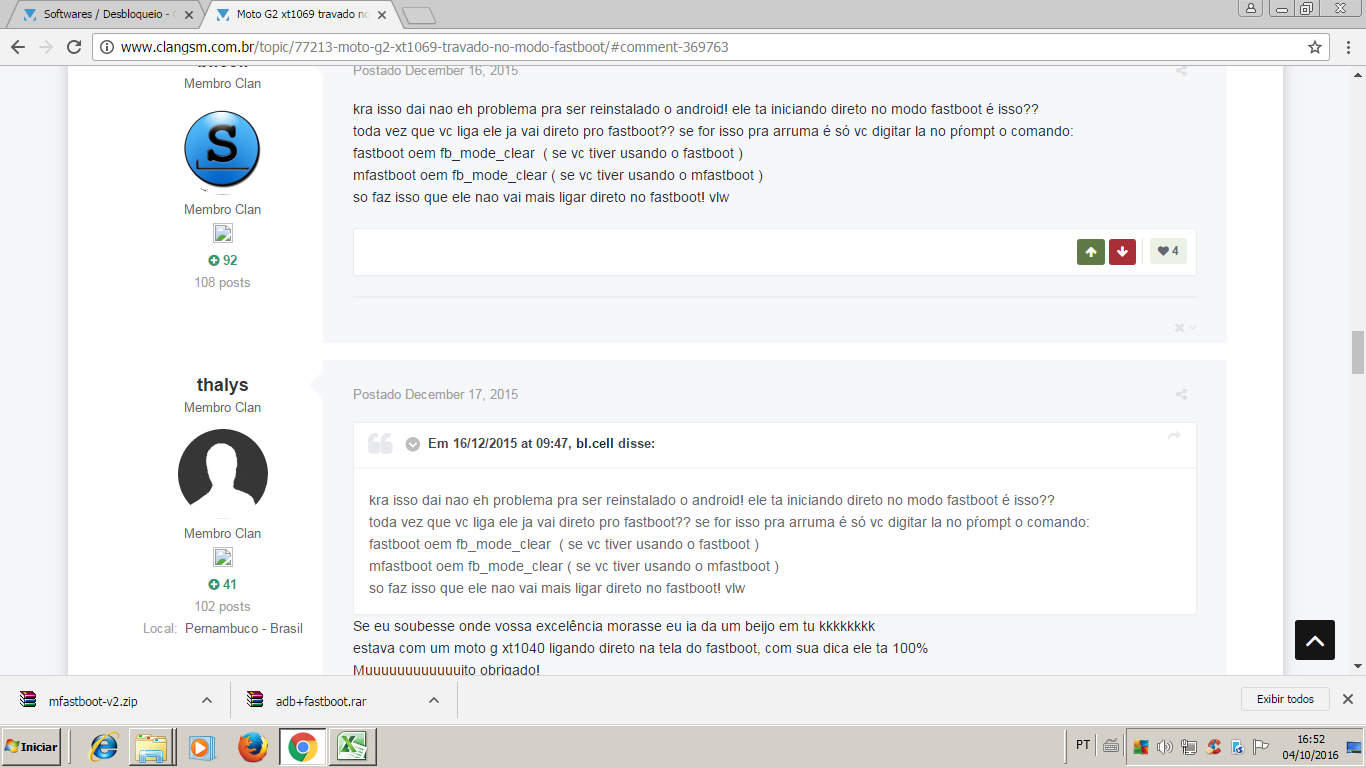Screen dimensions: 1366x768
Task: Click thalys's rank image below Membro Clan
Action: point(222,557)
